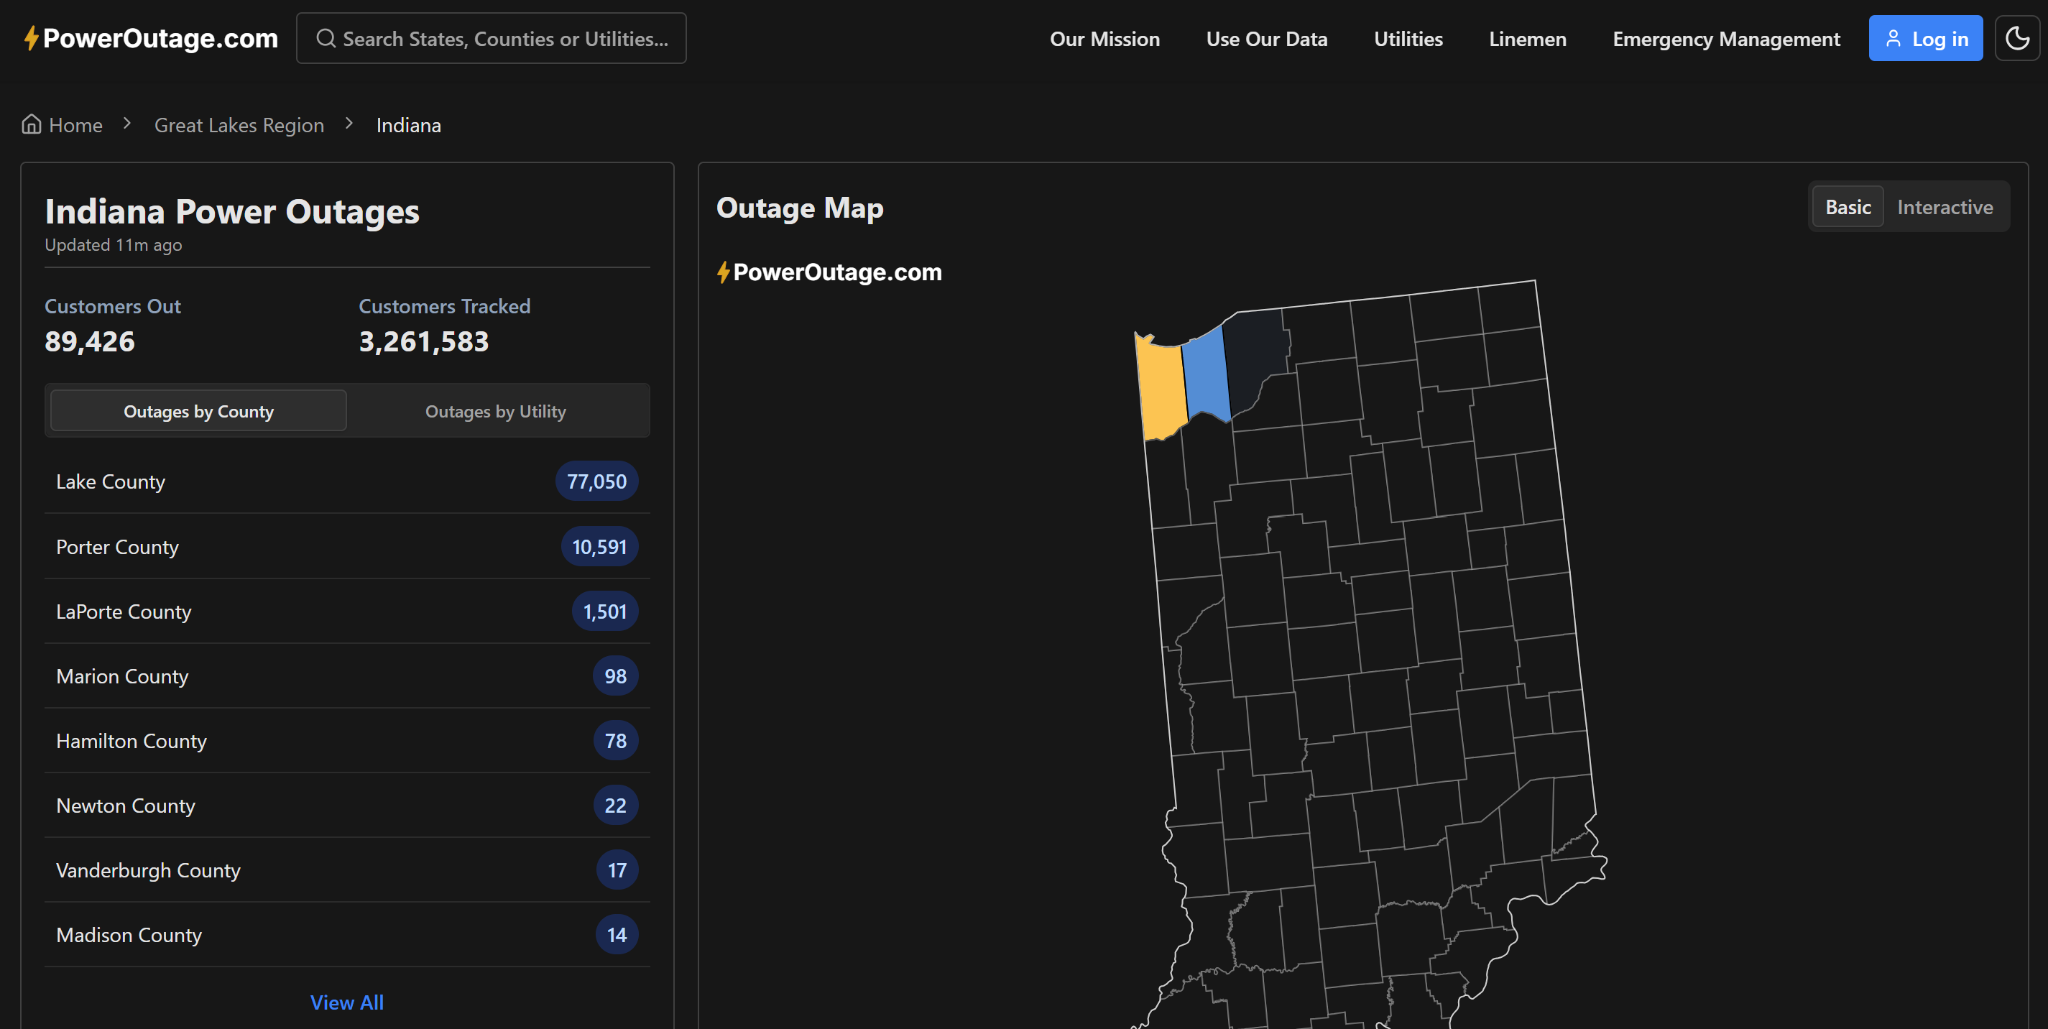Open the Linemen menu item

click(x=1528, y=39)
